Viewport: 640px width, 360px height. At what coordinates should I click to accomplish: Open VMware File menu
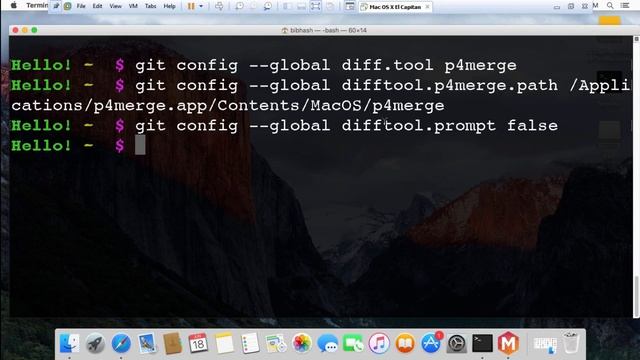pyautogui.click(x=81, y=6)
